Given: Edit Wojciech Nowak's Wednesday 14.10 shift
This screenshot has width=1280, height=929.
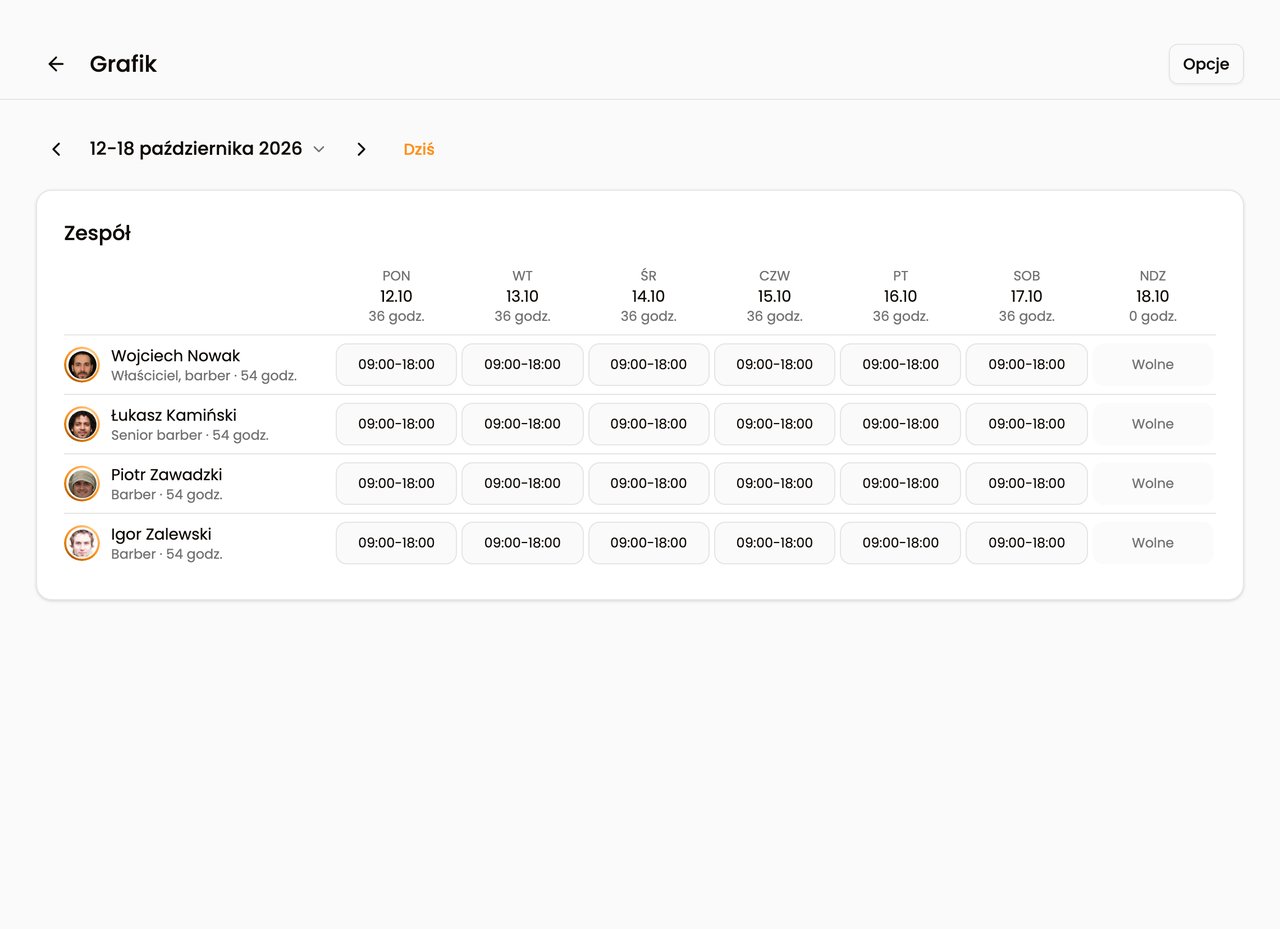Looking at the screenshot, I should pyautogui.click(x=648, y=365).
